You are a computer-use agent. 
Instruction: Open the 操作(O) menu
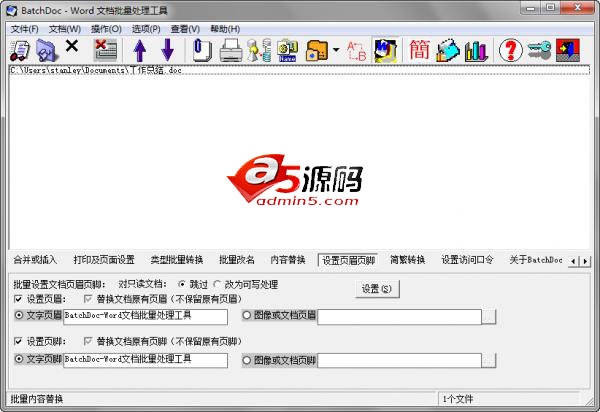point(106,29)
